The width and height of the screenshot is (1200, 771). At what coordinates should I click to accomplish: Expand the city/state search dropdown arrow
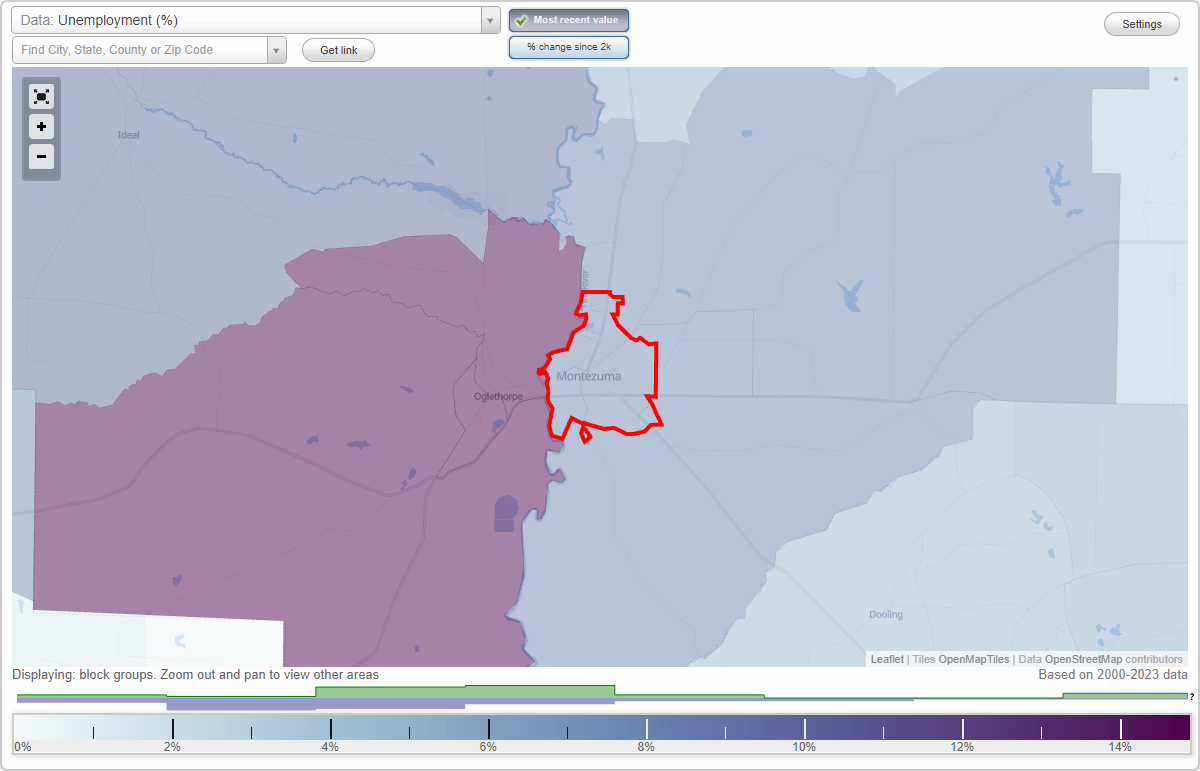[x=277, y=49]
